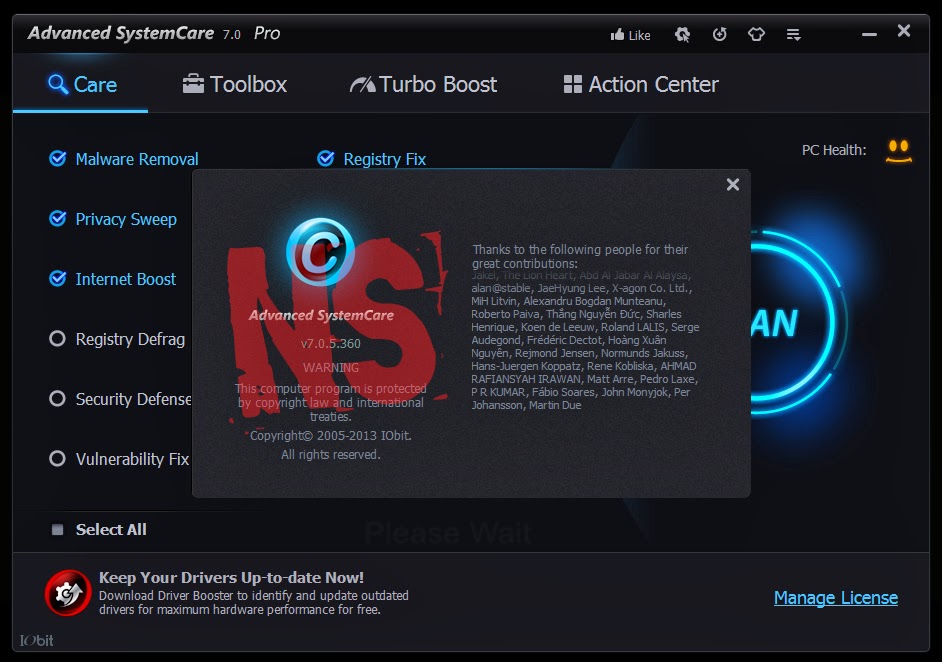Viewport: 942px width, 662px height.
Task: Click the circular update/refresh icon in title bar
Action: pos(719,35)
